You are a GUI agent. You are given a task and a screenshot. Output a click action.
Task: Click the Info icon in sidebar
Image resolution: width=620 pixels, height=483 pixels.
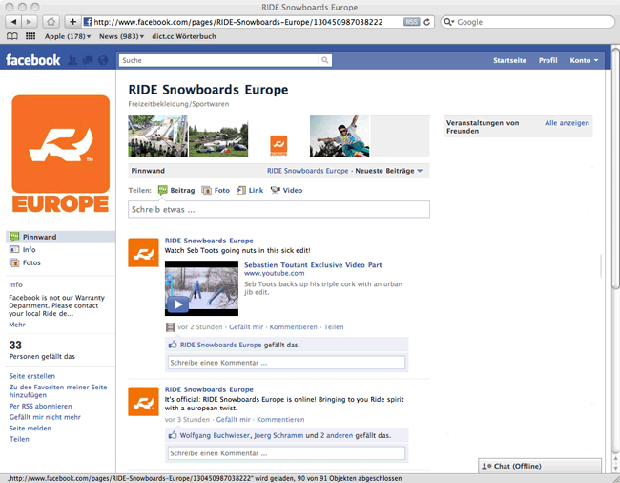point(15,249)
